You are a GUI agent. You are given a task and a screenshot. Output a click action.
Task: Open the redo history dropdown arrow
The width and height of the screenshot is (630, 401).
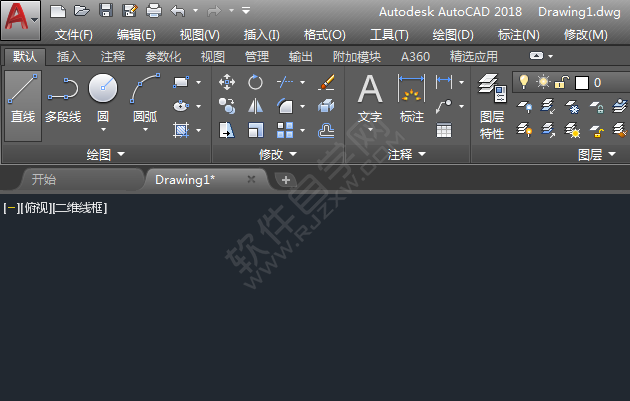coord(232,11)
